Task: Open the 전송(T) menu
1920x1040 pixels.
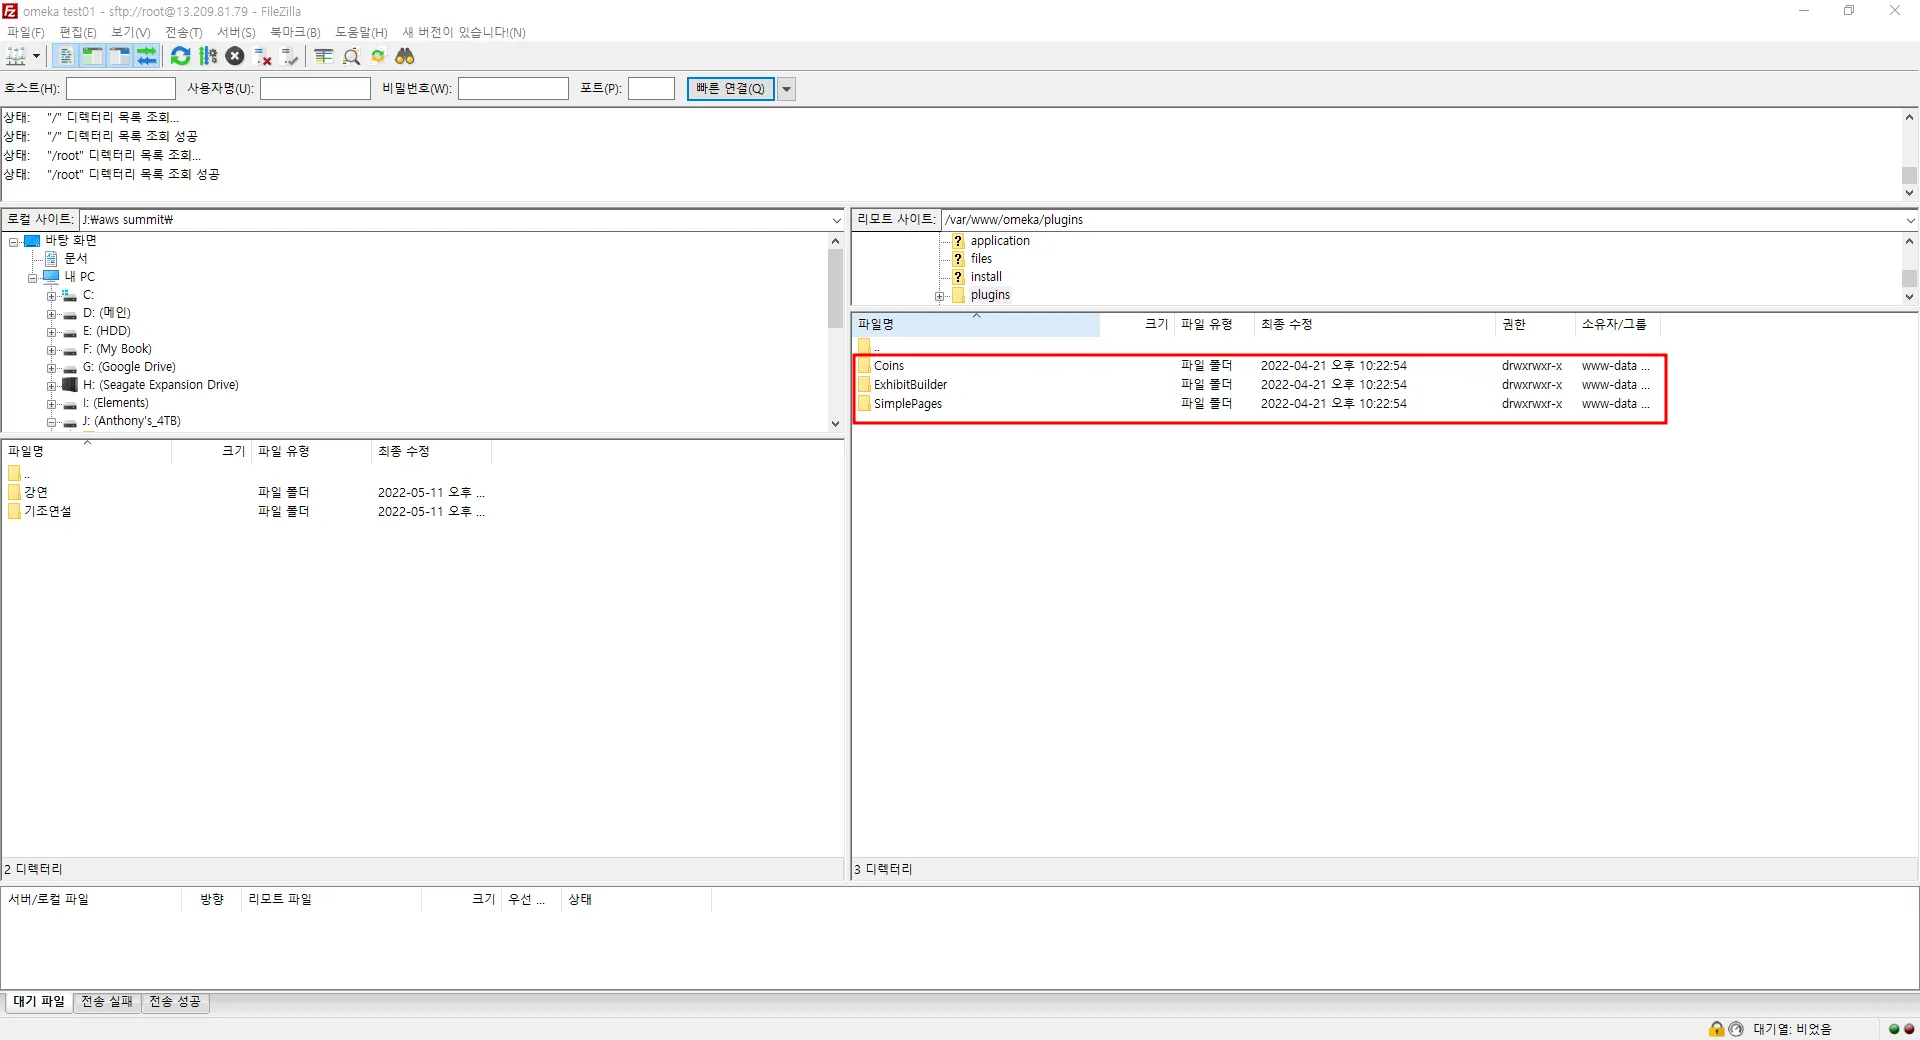Action: coord(183,32)
